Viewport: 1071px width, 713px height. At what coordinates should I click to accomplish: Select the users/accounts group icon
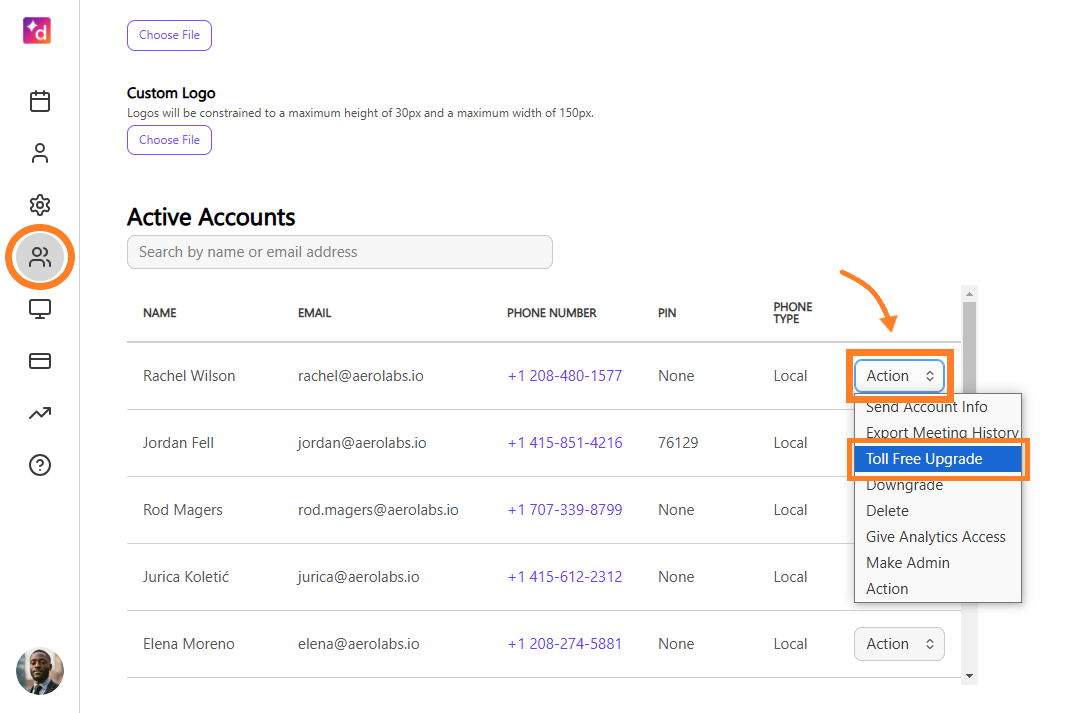coord(40,257)
